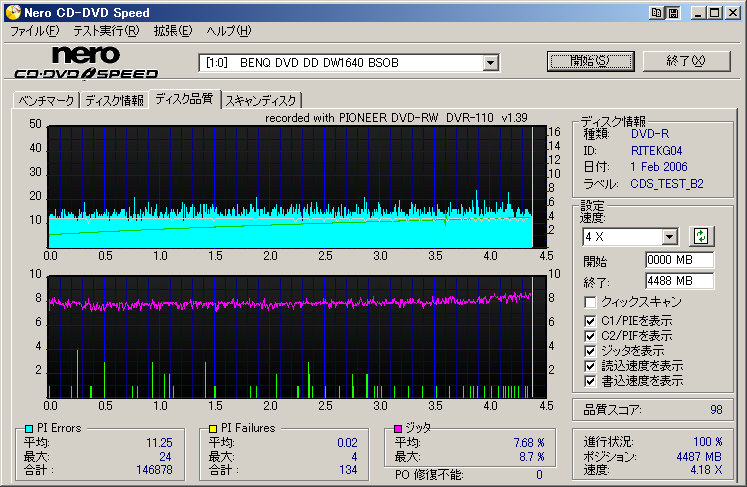Click the PO 修復不能 value 0
Image resolution: width=747 pixels, height=487 pixels.
(539, 475)
